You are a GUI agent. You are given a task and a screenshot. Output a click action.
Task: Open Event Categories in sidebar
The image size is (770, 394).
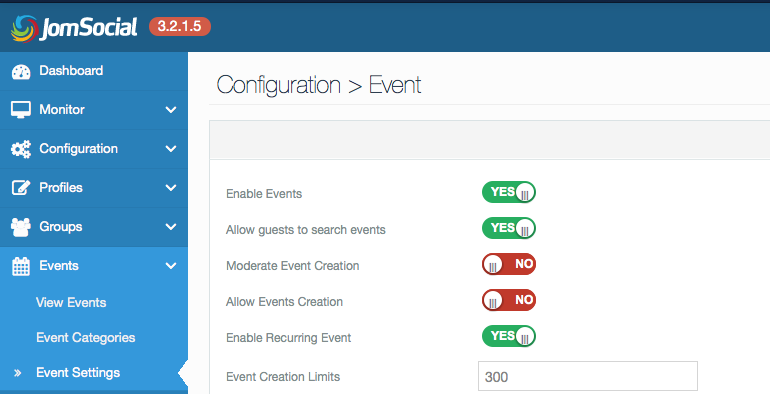85,338
